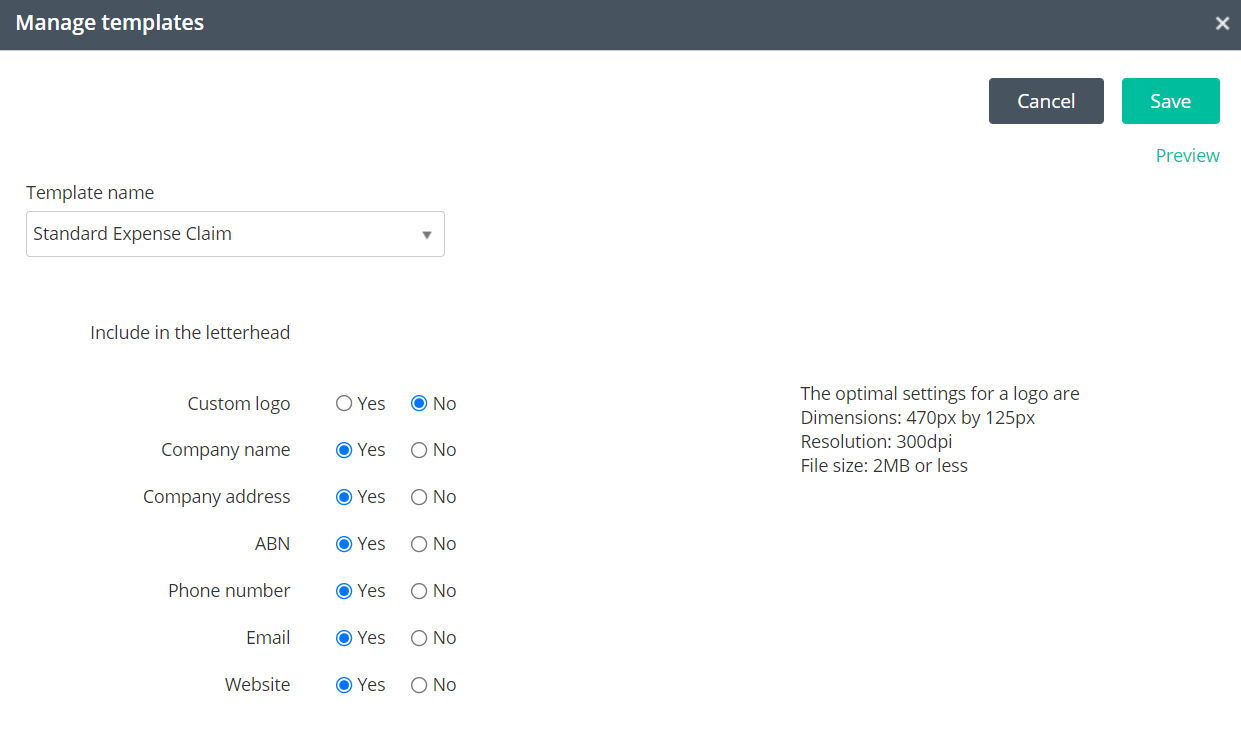Select Yes for Phone number

(x=344, y=591)
